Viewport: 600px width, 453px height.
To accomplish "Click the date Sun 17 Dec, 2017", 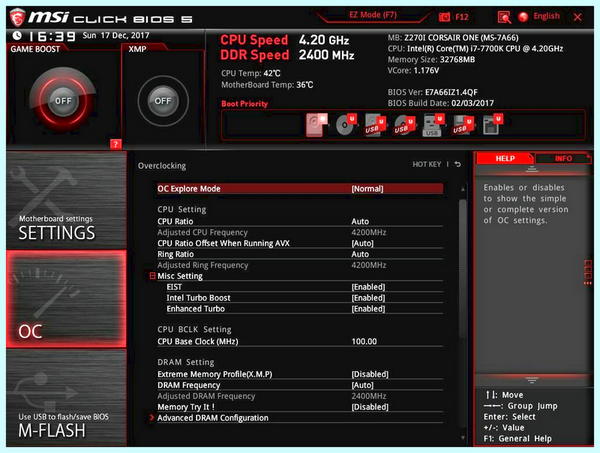I will 116,36.
